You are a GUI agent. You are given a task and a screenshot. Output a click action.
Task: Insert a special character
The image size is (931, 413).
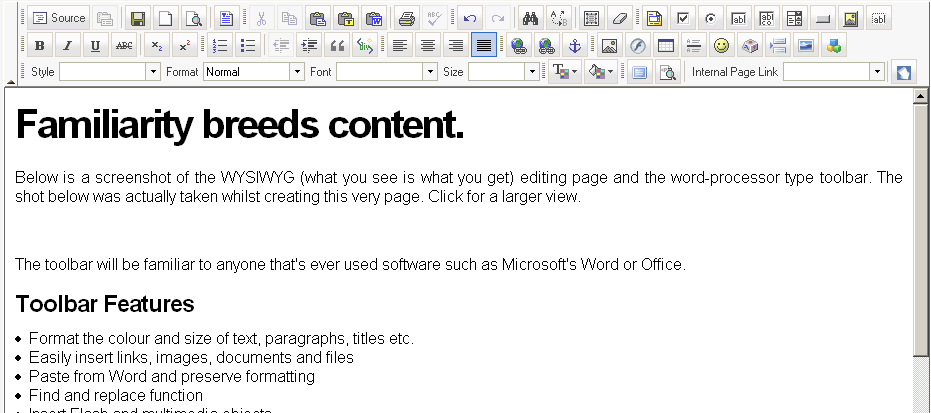[750, 45]
